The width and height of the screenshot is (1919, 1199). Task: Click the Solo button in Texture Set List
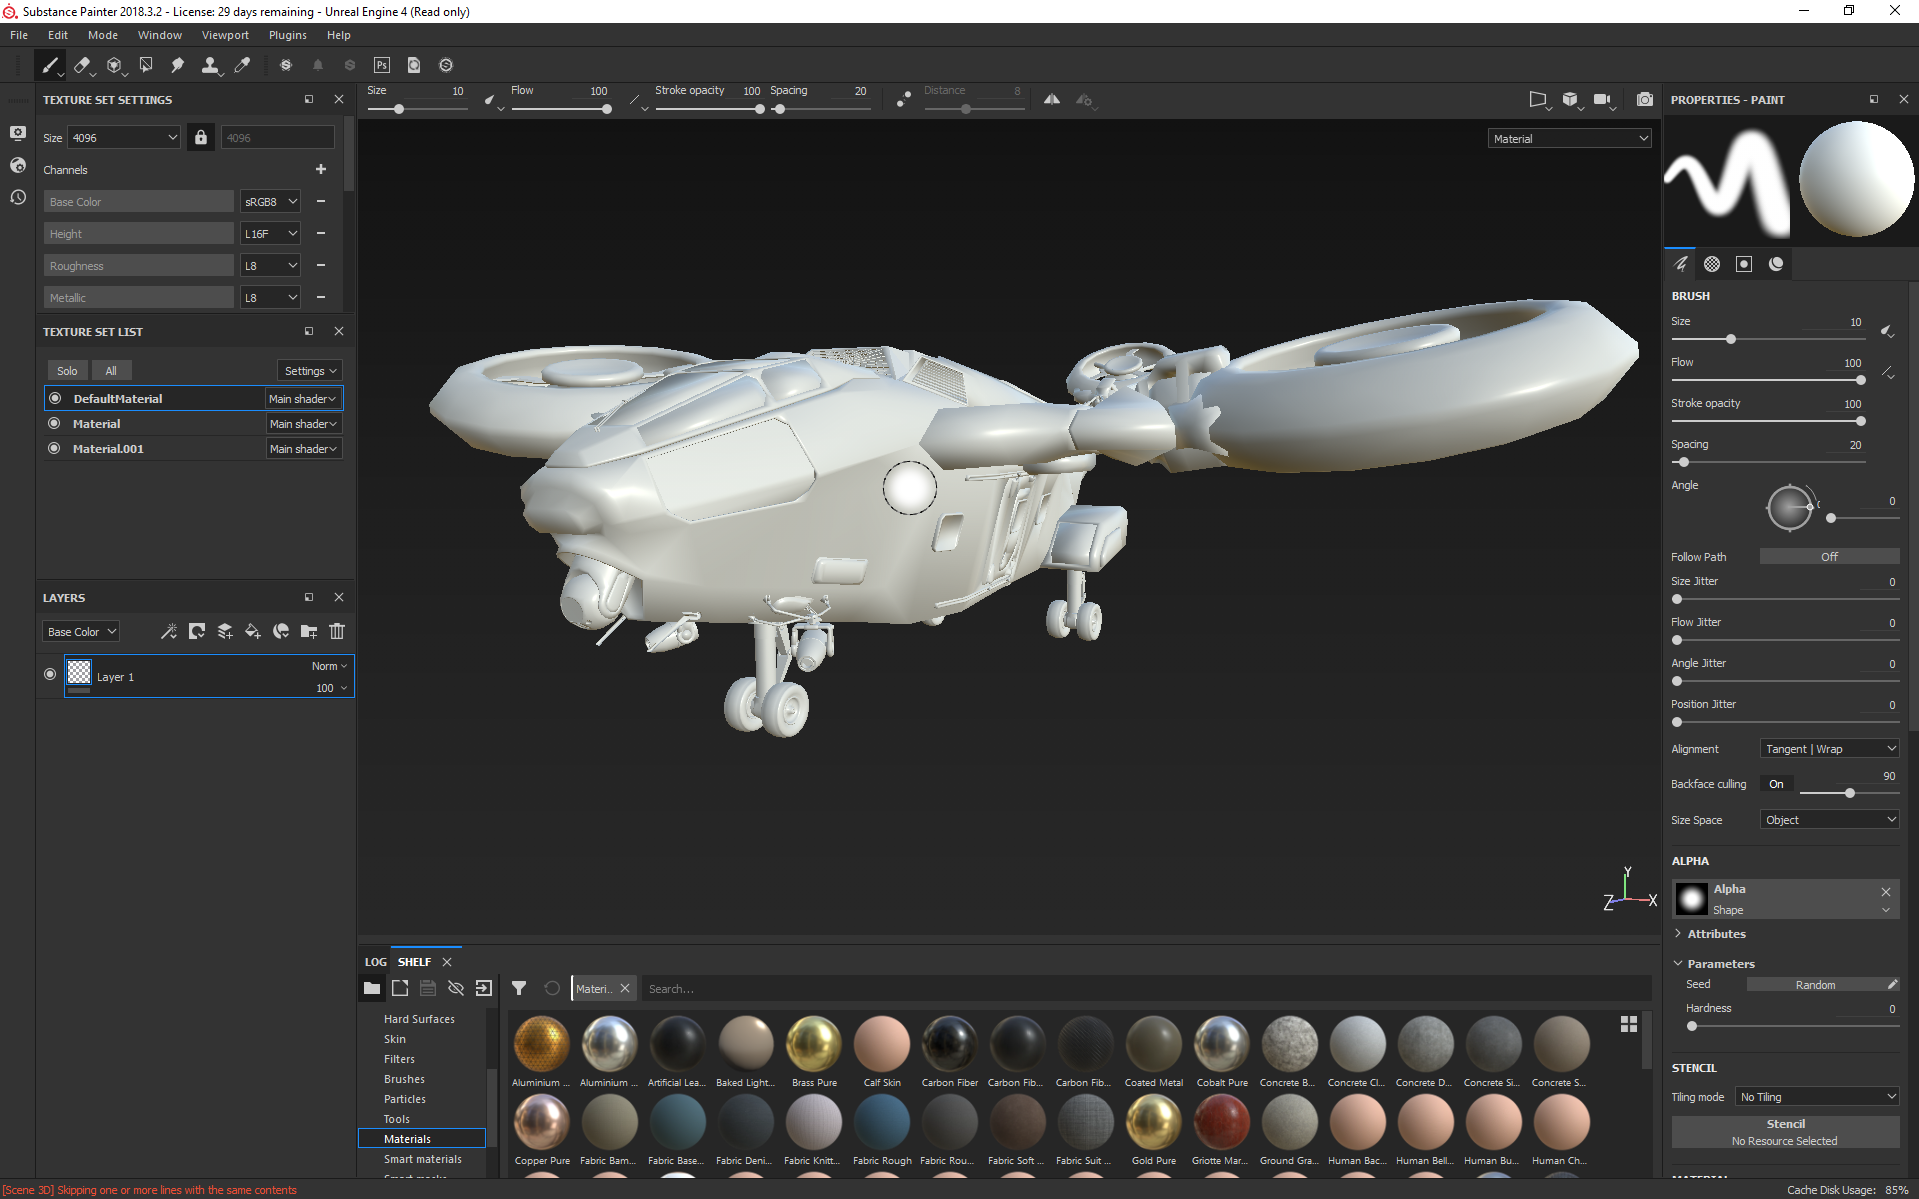(67, 371)
